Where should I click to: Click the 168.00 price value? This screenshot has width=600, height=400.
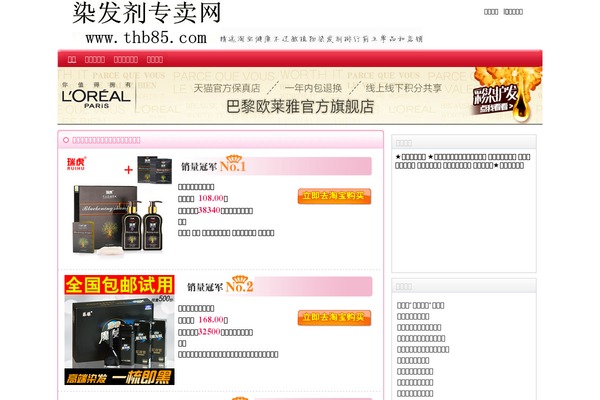pyautogui.click(x=211, y=320)
